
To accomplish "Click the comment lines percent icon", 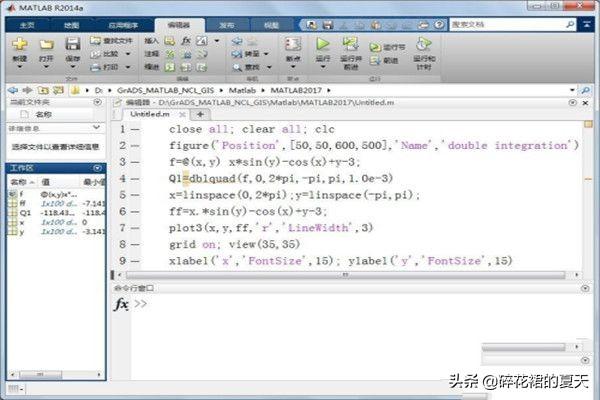I will pos(170,54).
